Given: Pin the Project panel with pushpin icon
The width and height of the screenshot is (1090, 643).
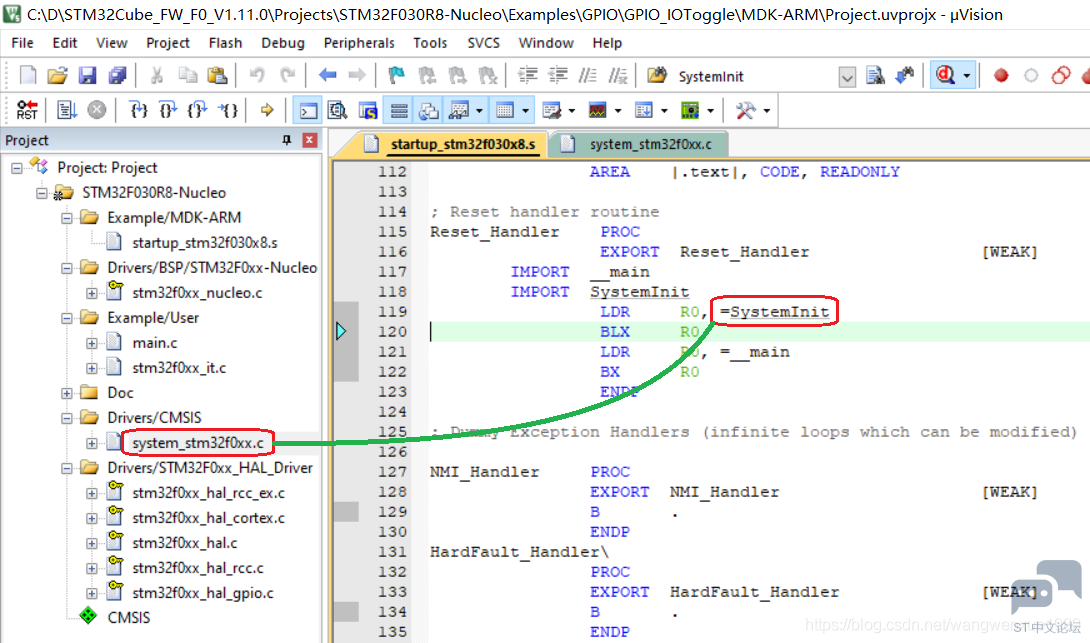Looking at the screenshot, I should coord(286,140).
